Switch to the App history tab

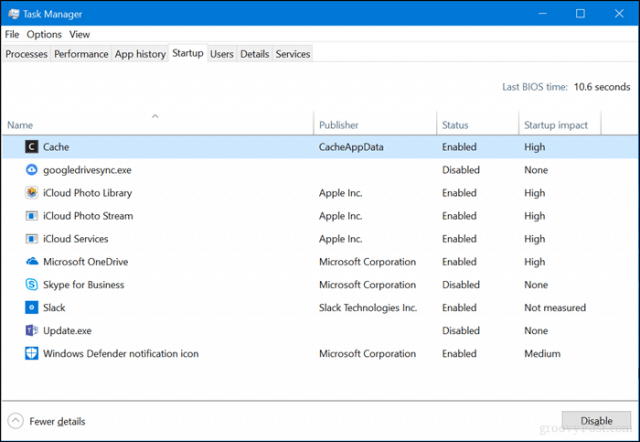point(140,54)
